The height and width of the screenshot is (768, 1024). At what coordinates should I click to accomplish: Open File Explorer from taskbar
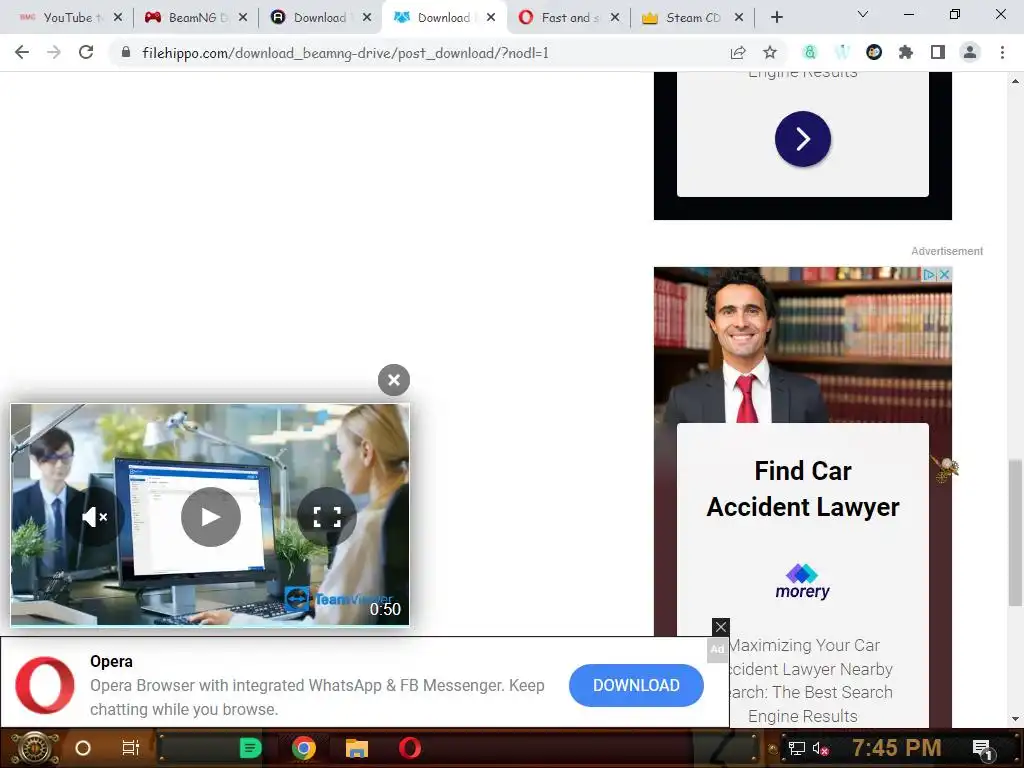tap(357, 748)
